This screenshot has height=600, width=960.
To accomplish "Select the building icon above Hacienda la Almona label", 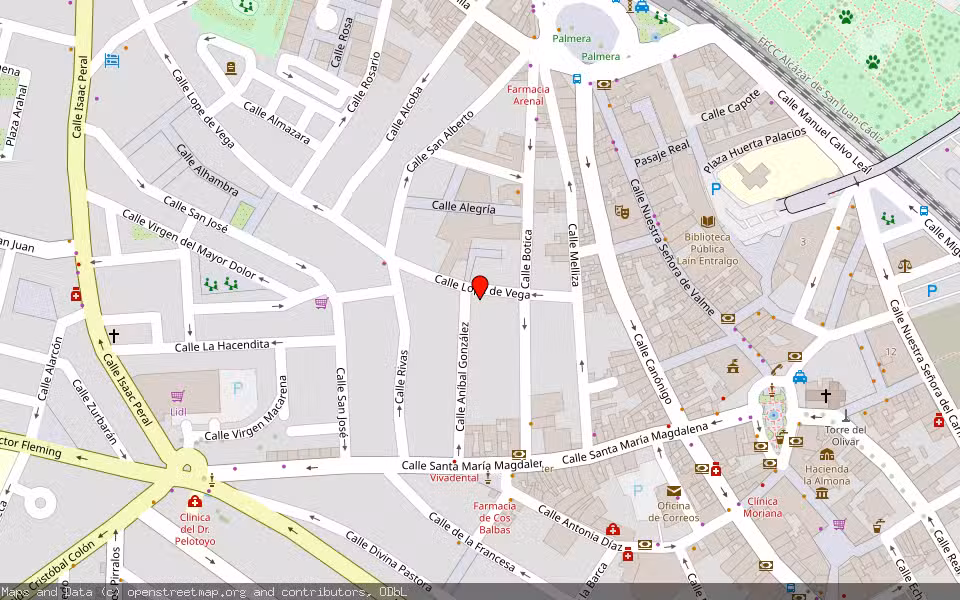I will tap(827, 454).
